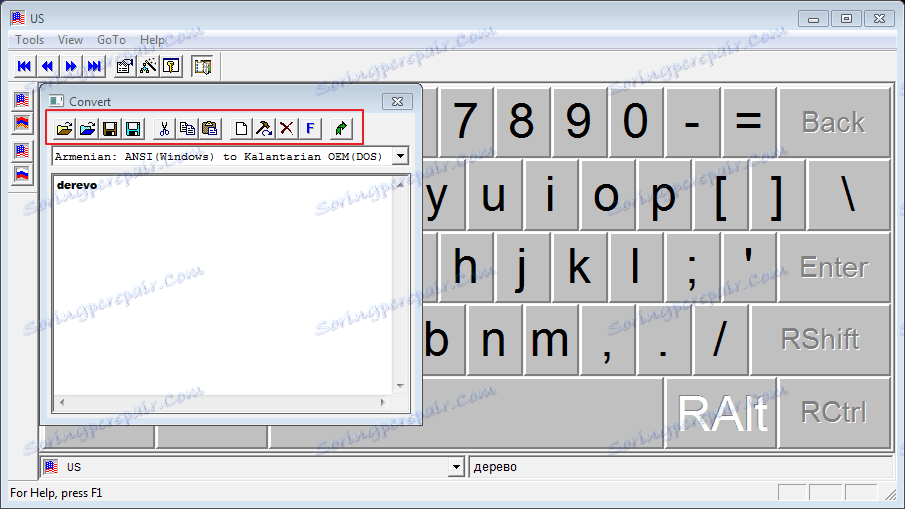Image resolution: width=905 pixels, height=509 pixels.
Task: Go to next layout with double-right arrow
Action: coord(70,66)
